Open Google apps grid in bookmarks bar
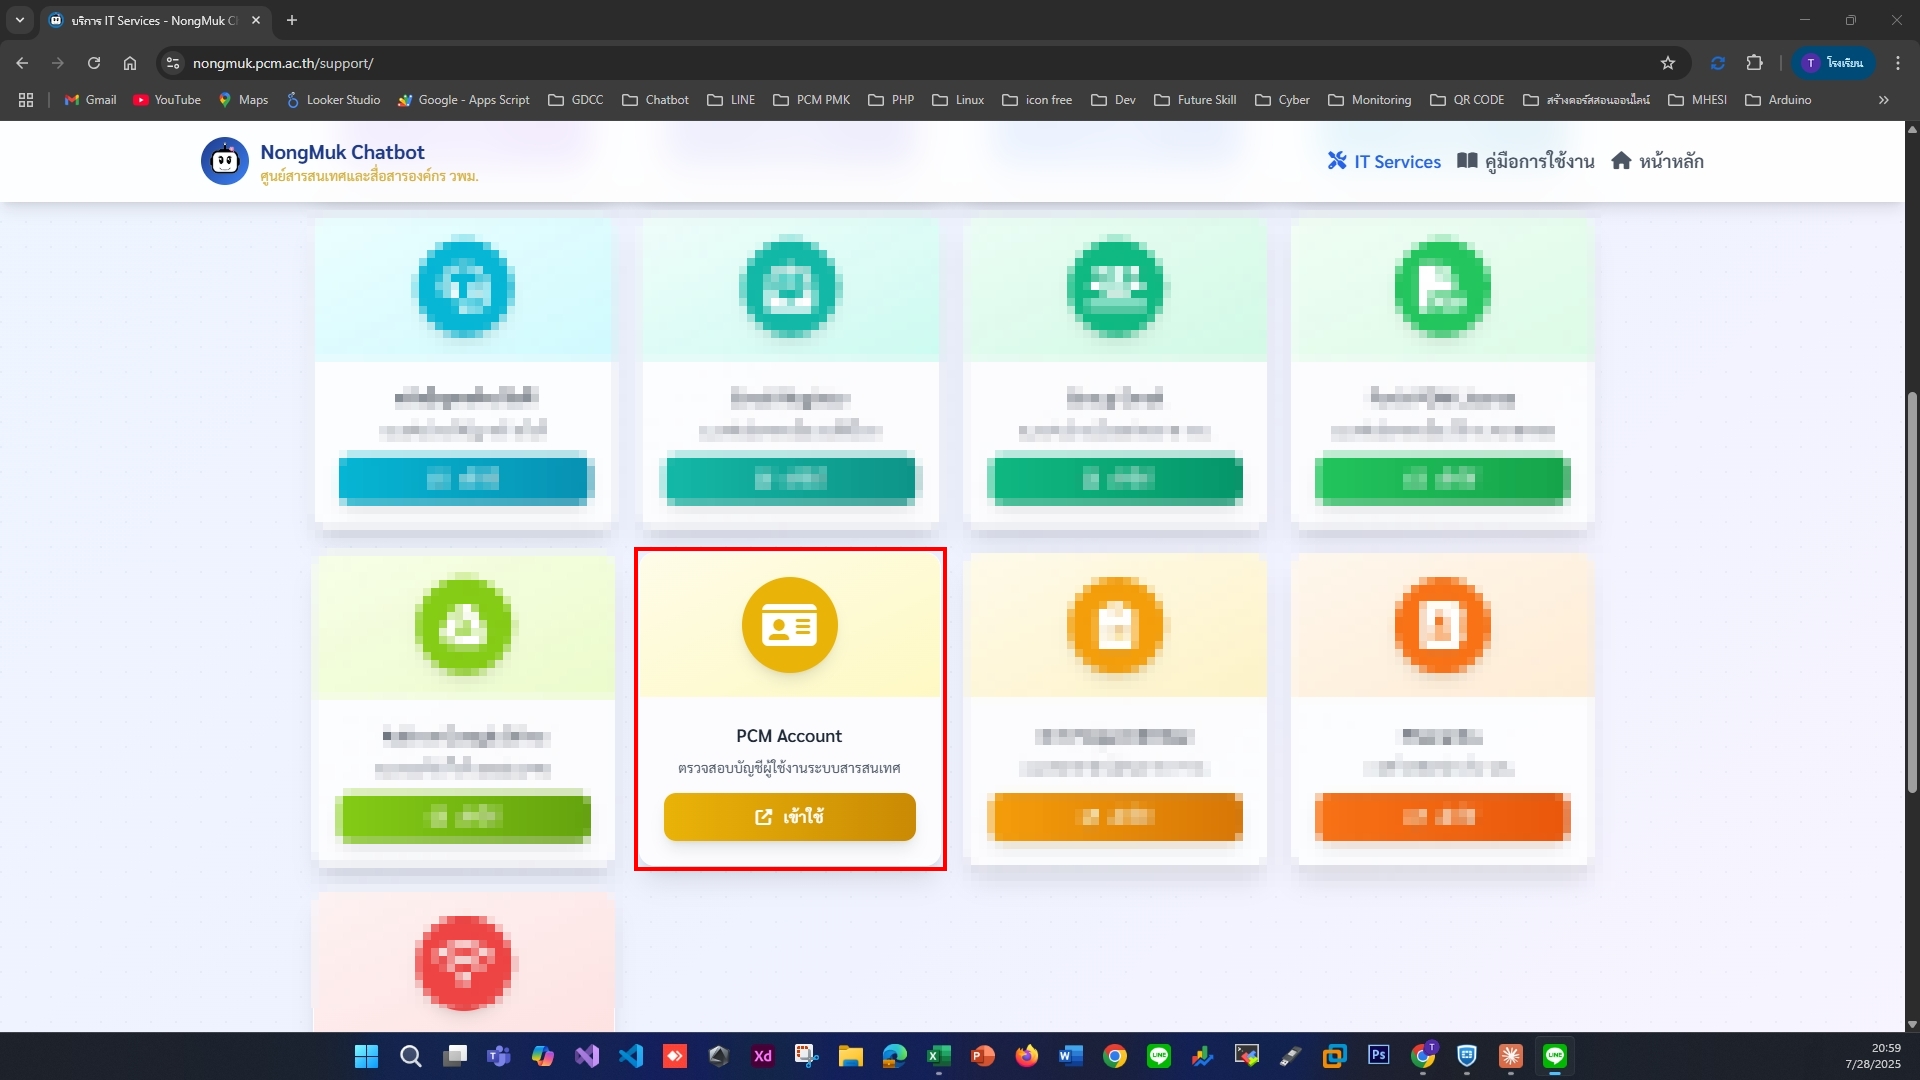 (x=26, y=100)
